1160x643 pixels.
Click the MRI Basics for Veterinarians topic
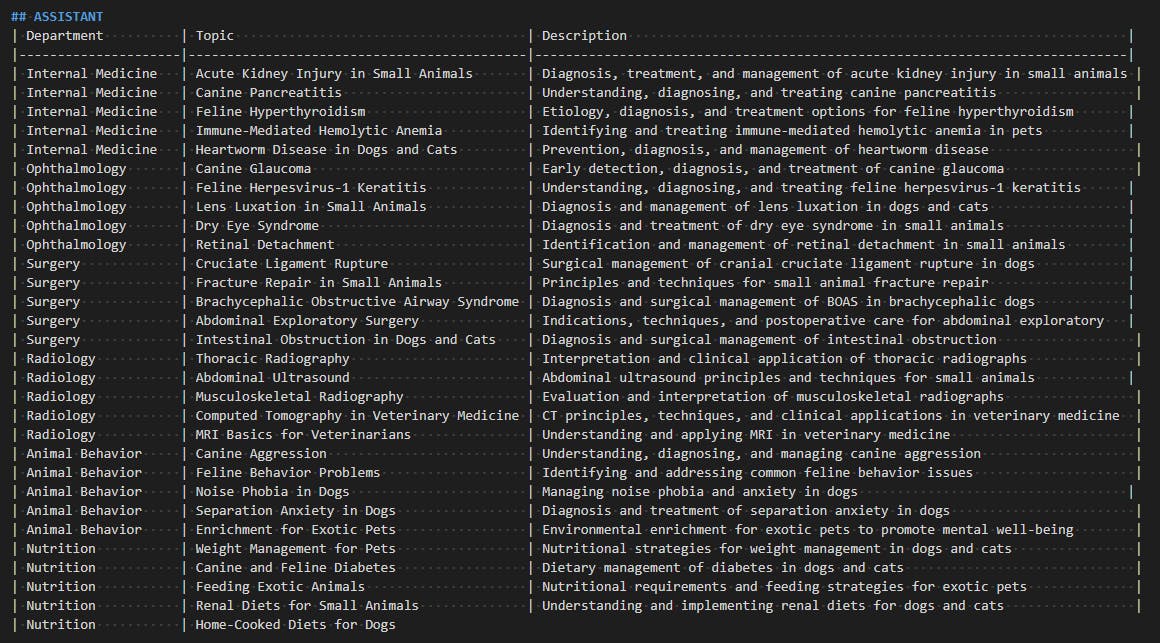[x=303, y=435]
